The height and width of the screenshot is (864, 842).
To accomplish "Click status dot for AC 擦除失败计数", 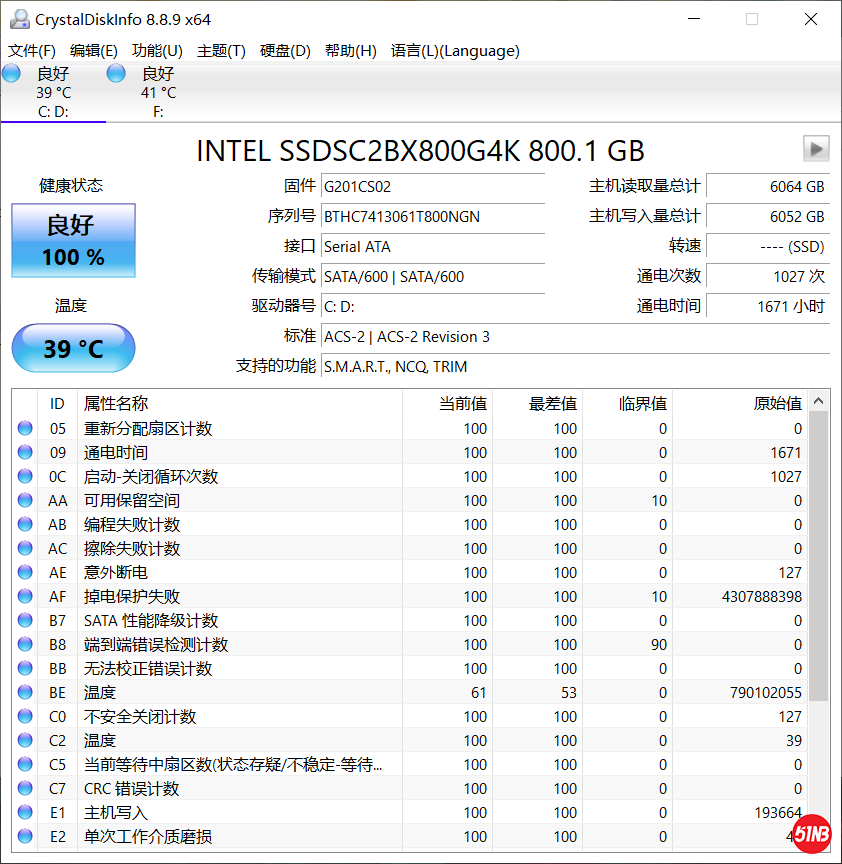I will tap(25, 548).
